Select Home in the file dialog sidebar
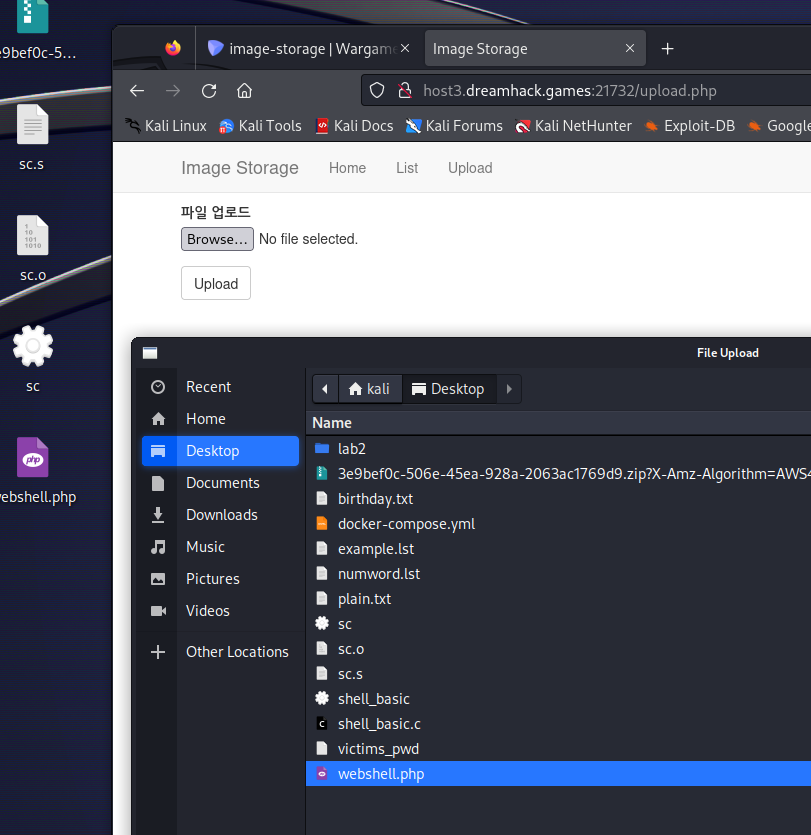 [220, 419]
